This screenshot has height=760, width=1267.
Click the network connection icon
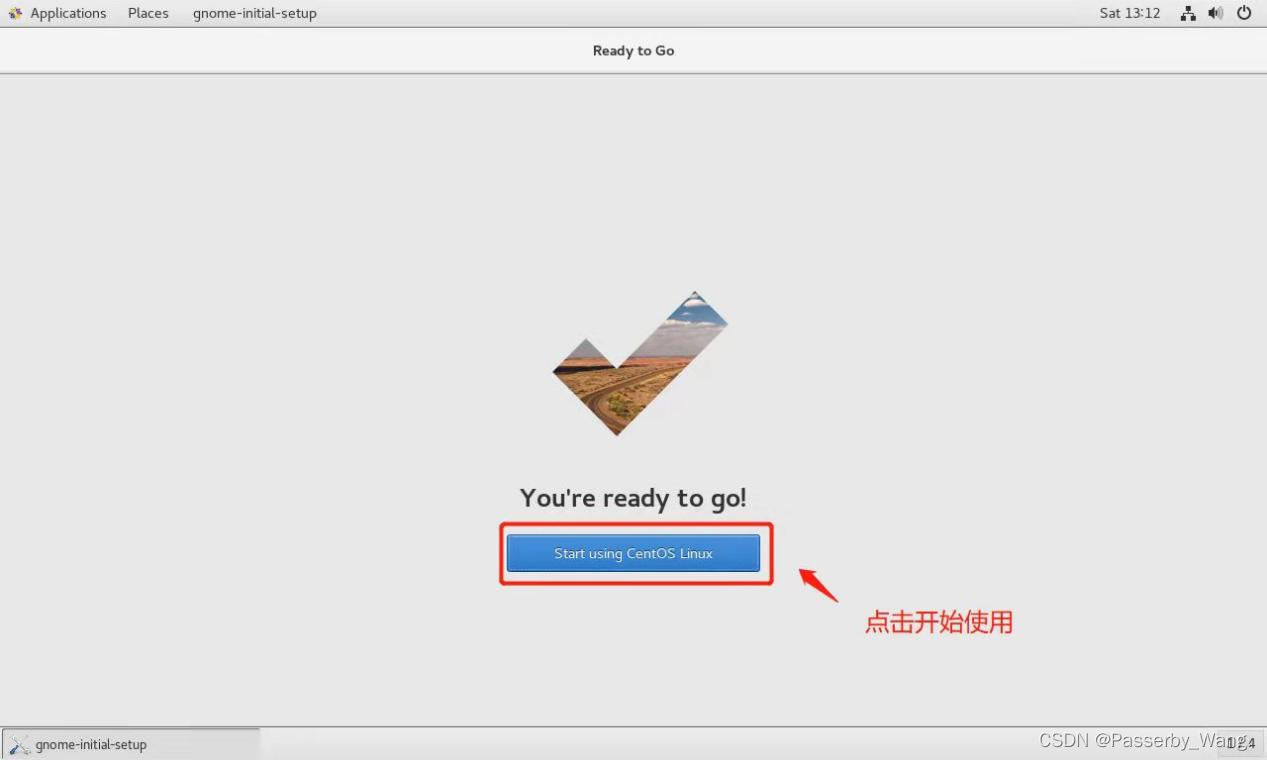pyautogui.click(x=1188, y=13)
